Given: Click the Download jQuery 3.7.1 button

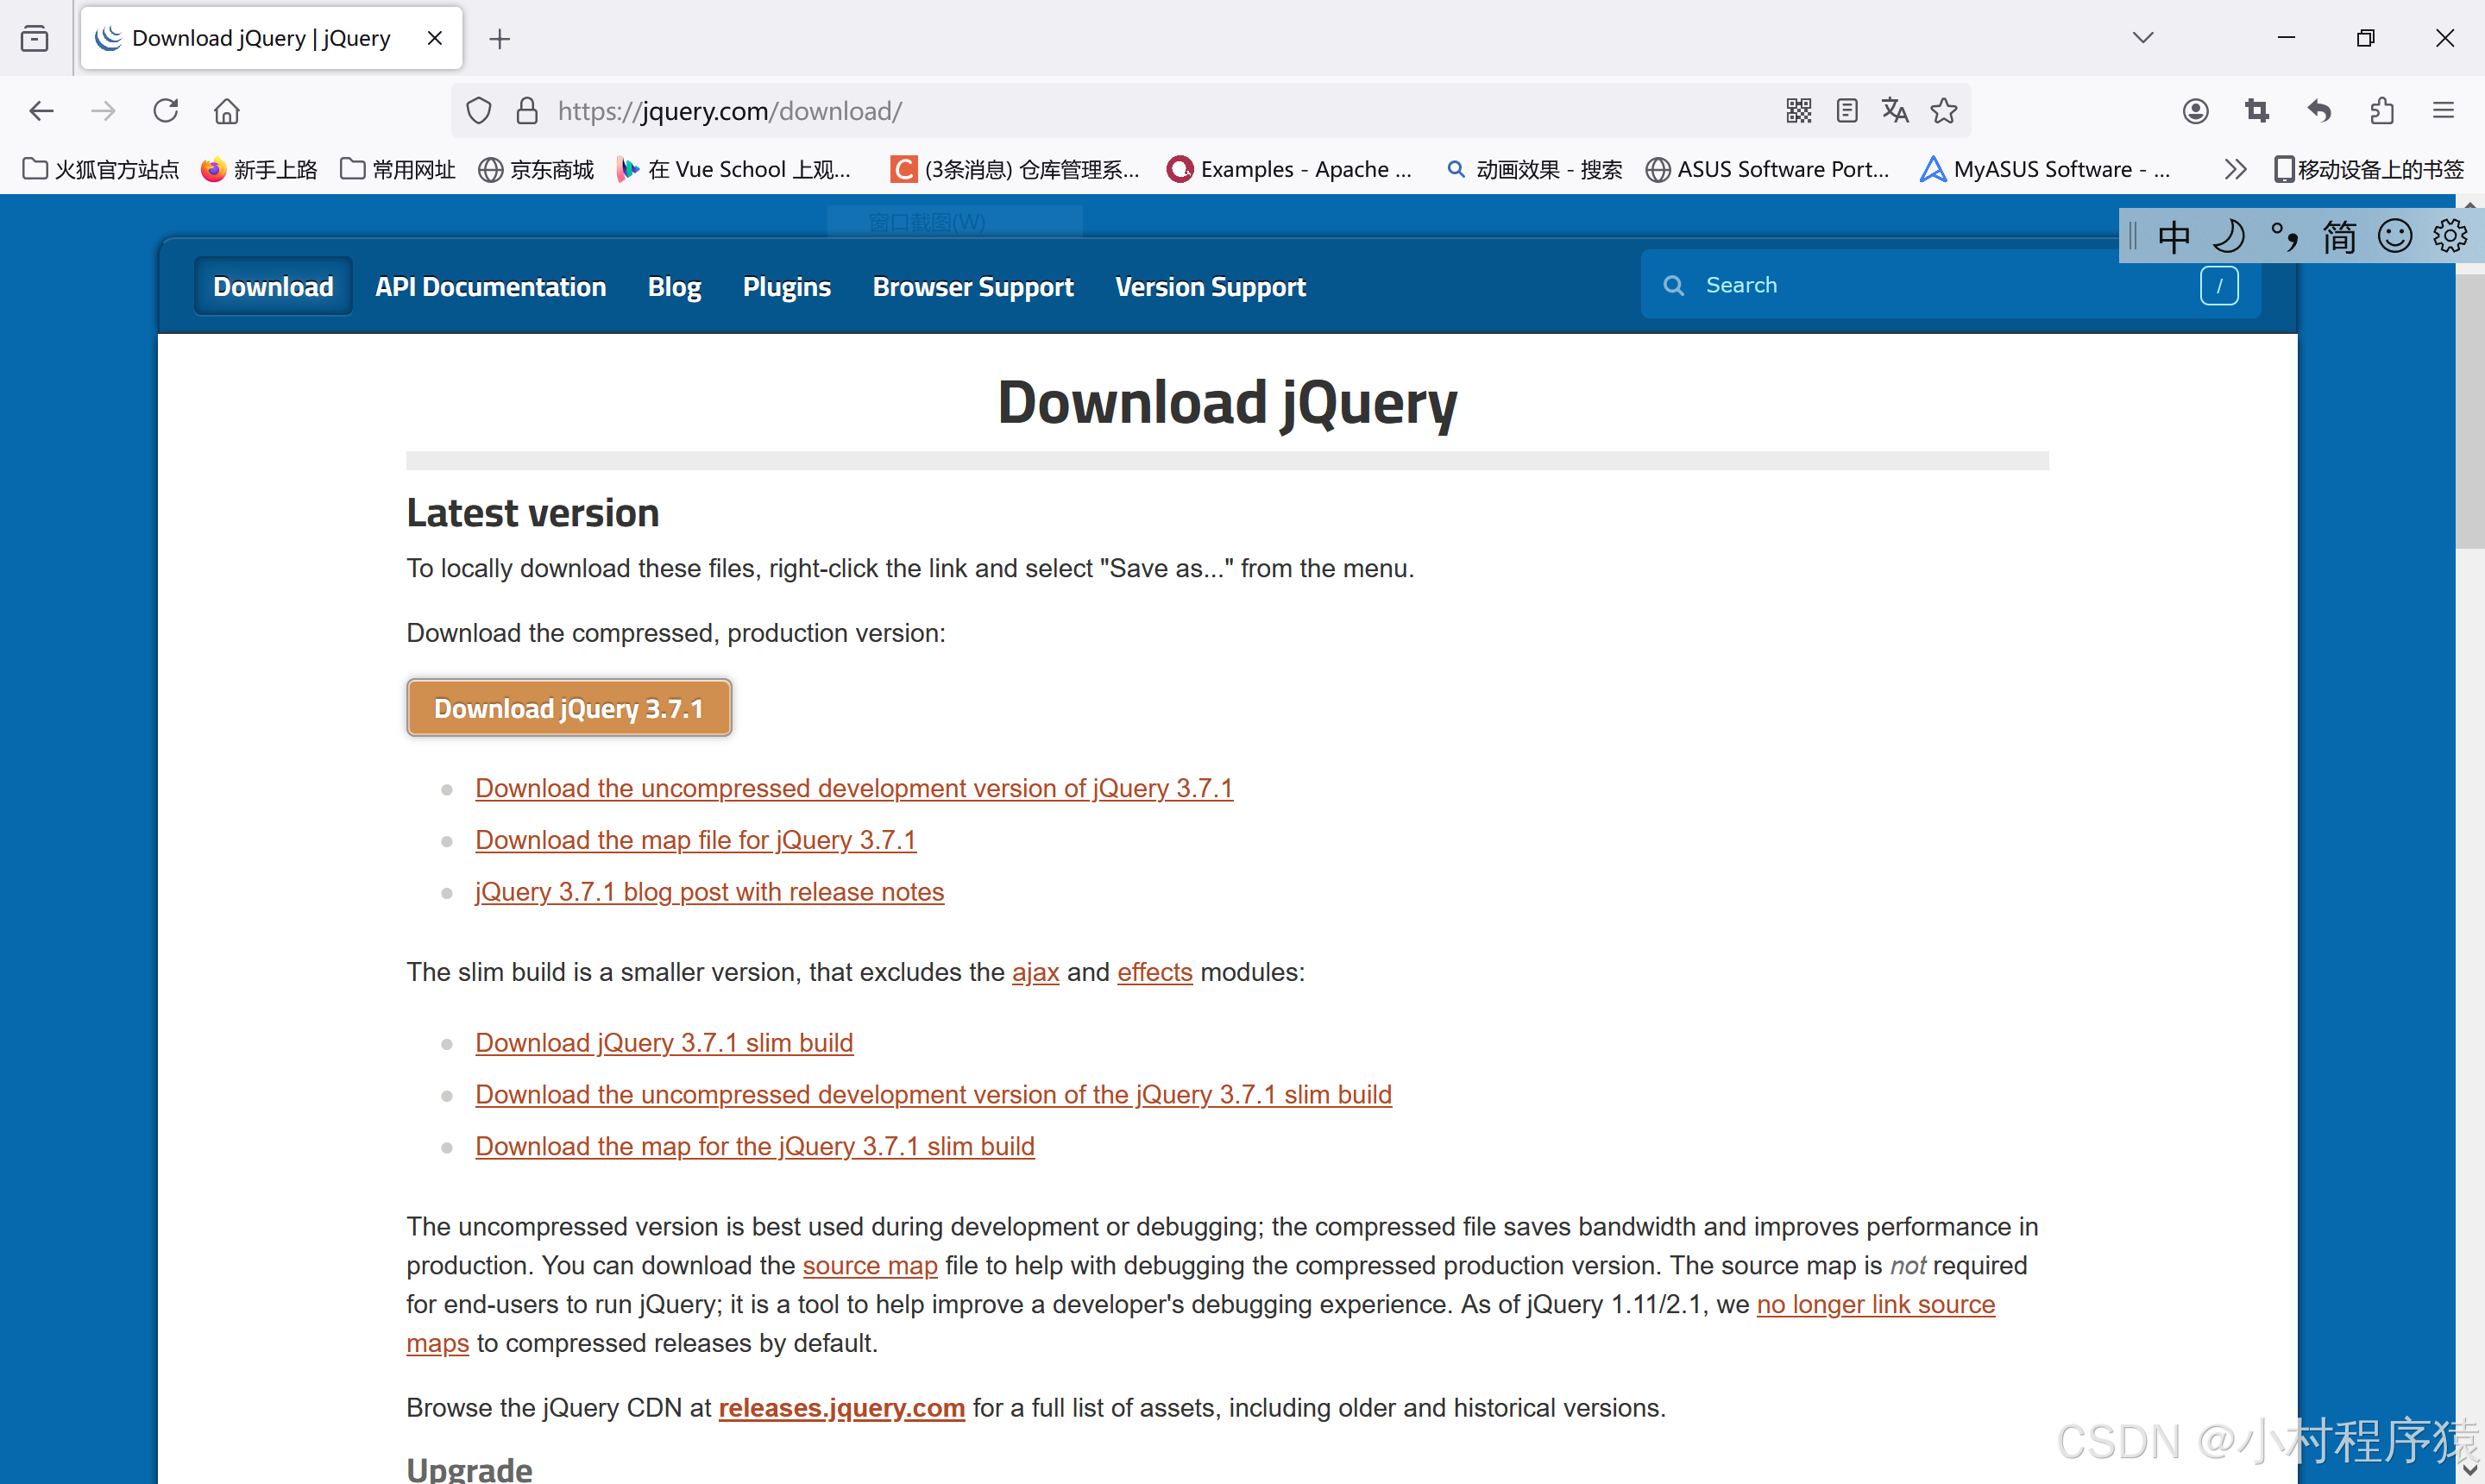Looking at the screenshot, I should [x=568, y=708].
